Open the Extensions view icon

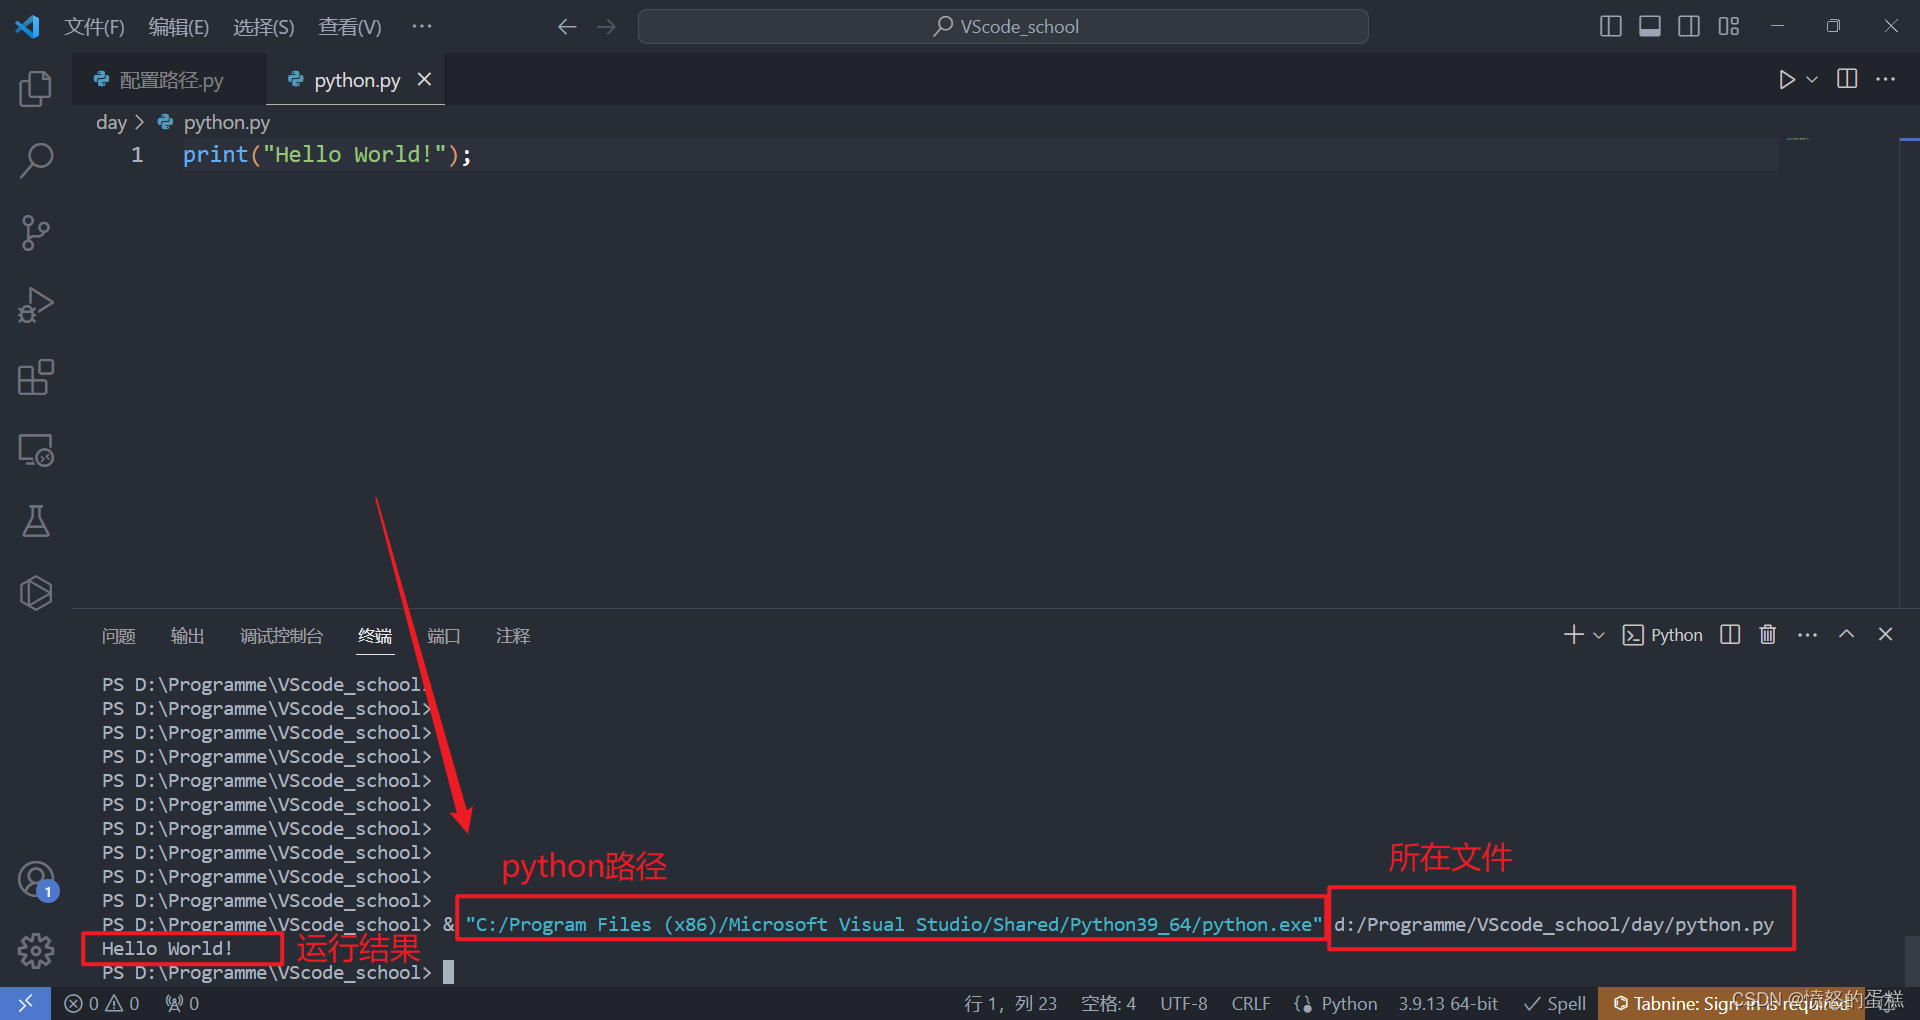(x=36, y=377)
